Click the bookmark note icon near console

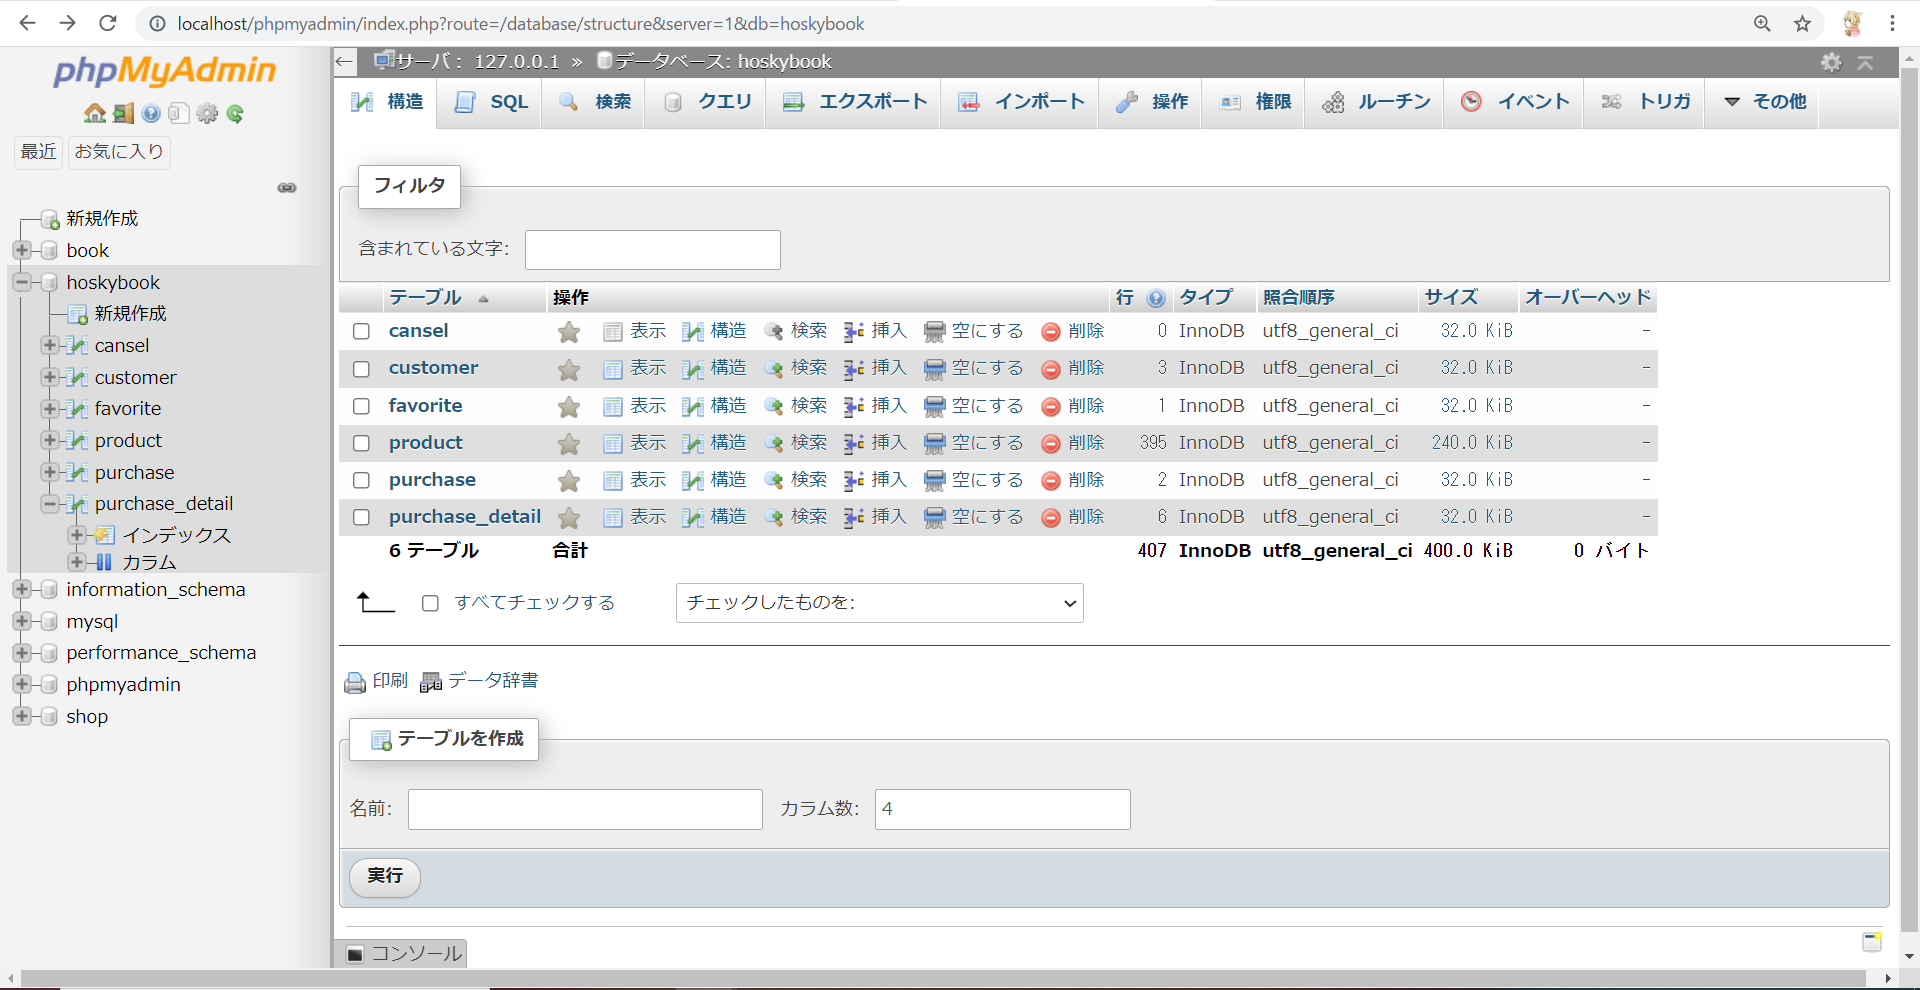[1872, 942]
